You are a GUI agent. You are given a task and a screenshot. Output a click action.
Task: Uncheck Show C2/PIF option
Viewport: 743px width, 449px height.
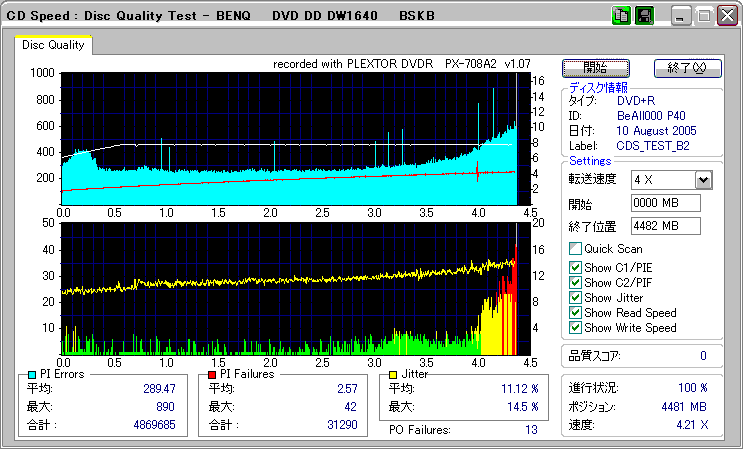pos(575,282)
